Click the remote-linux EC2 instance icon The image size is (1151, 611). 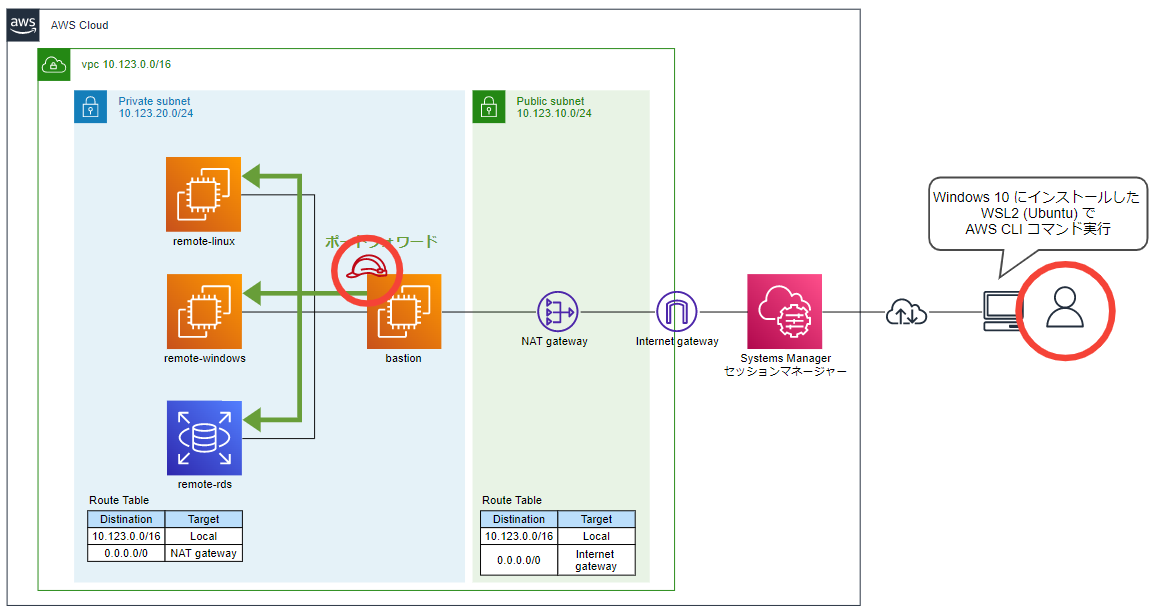tap(203, 195)
